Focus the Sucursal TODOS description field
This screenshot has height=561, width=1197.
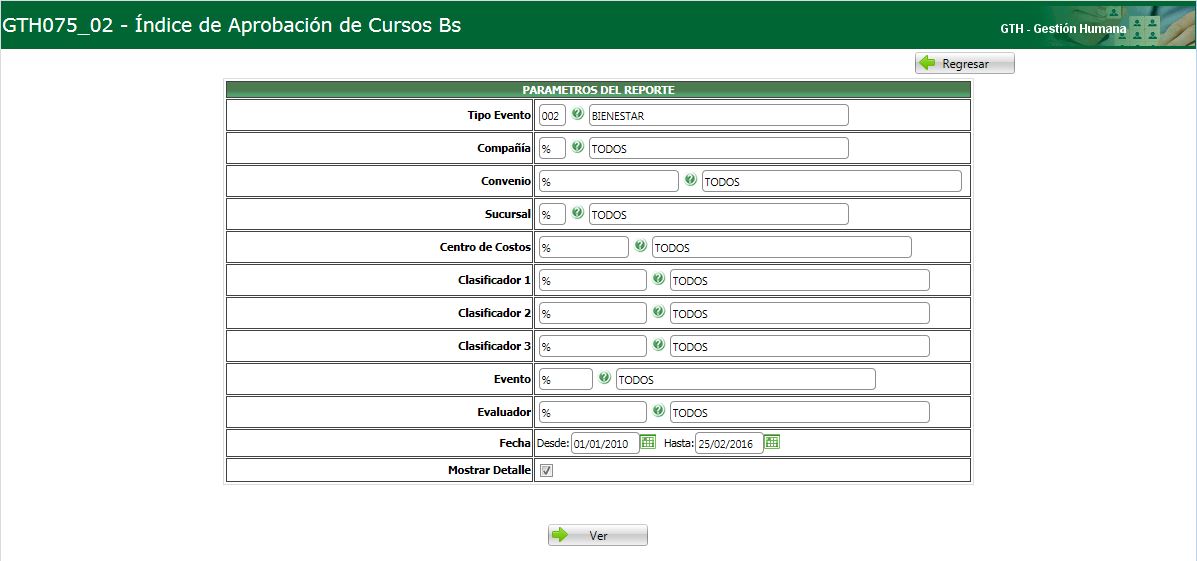coord(718,214)
